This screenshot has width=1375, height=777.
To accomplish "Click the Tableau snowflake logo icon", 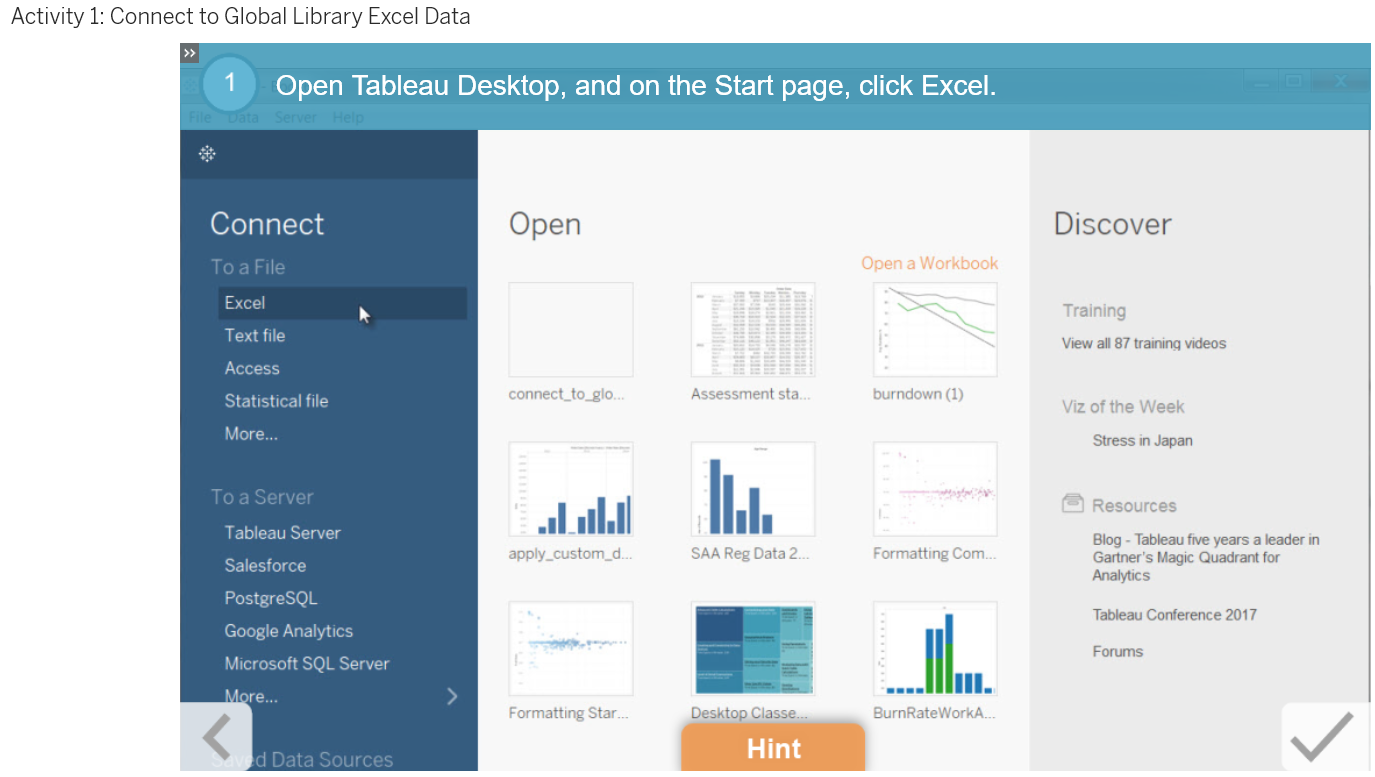I will pyautogui.click(x=206, y=154).
